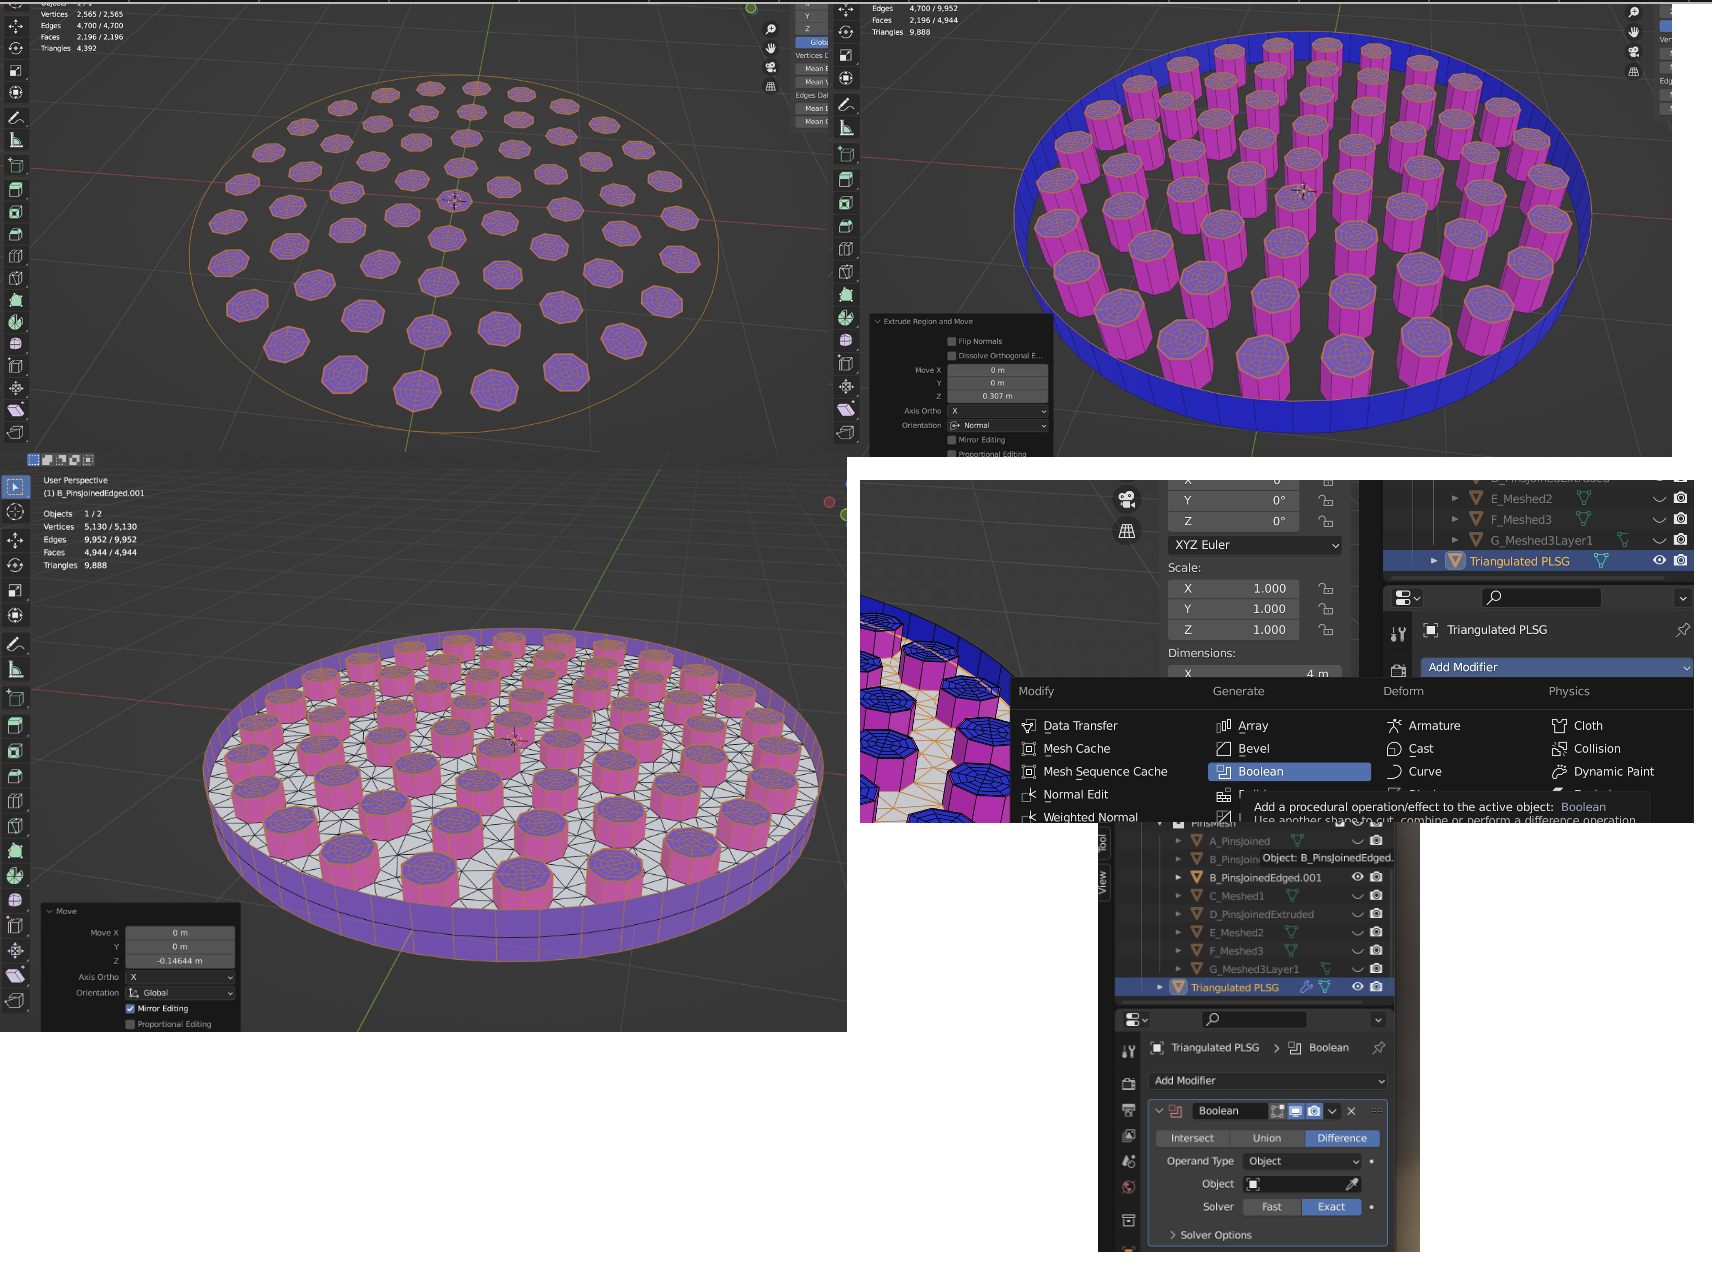
Task: Open the Orientation Normal dropdown in Extrude panel
Action: click(998, 425)
